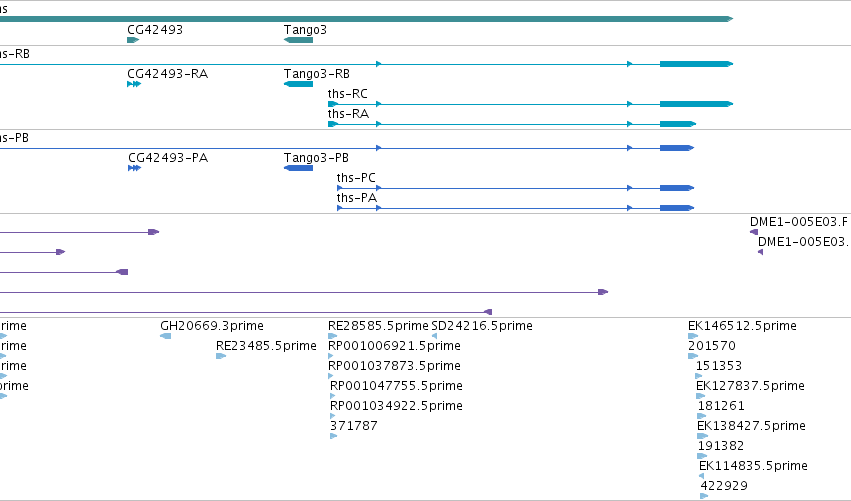Image resolution: width=851 pixels, height=501 pixels.
Task: Open the ths-PC protein feature label
Action: [x=356, y=178]
